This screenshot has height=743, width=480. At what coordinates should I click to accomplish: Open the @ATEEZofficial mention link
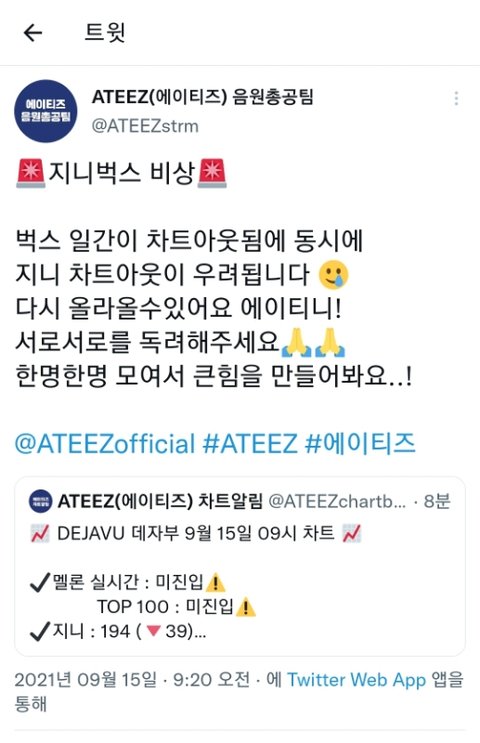tap(105, 444)
